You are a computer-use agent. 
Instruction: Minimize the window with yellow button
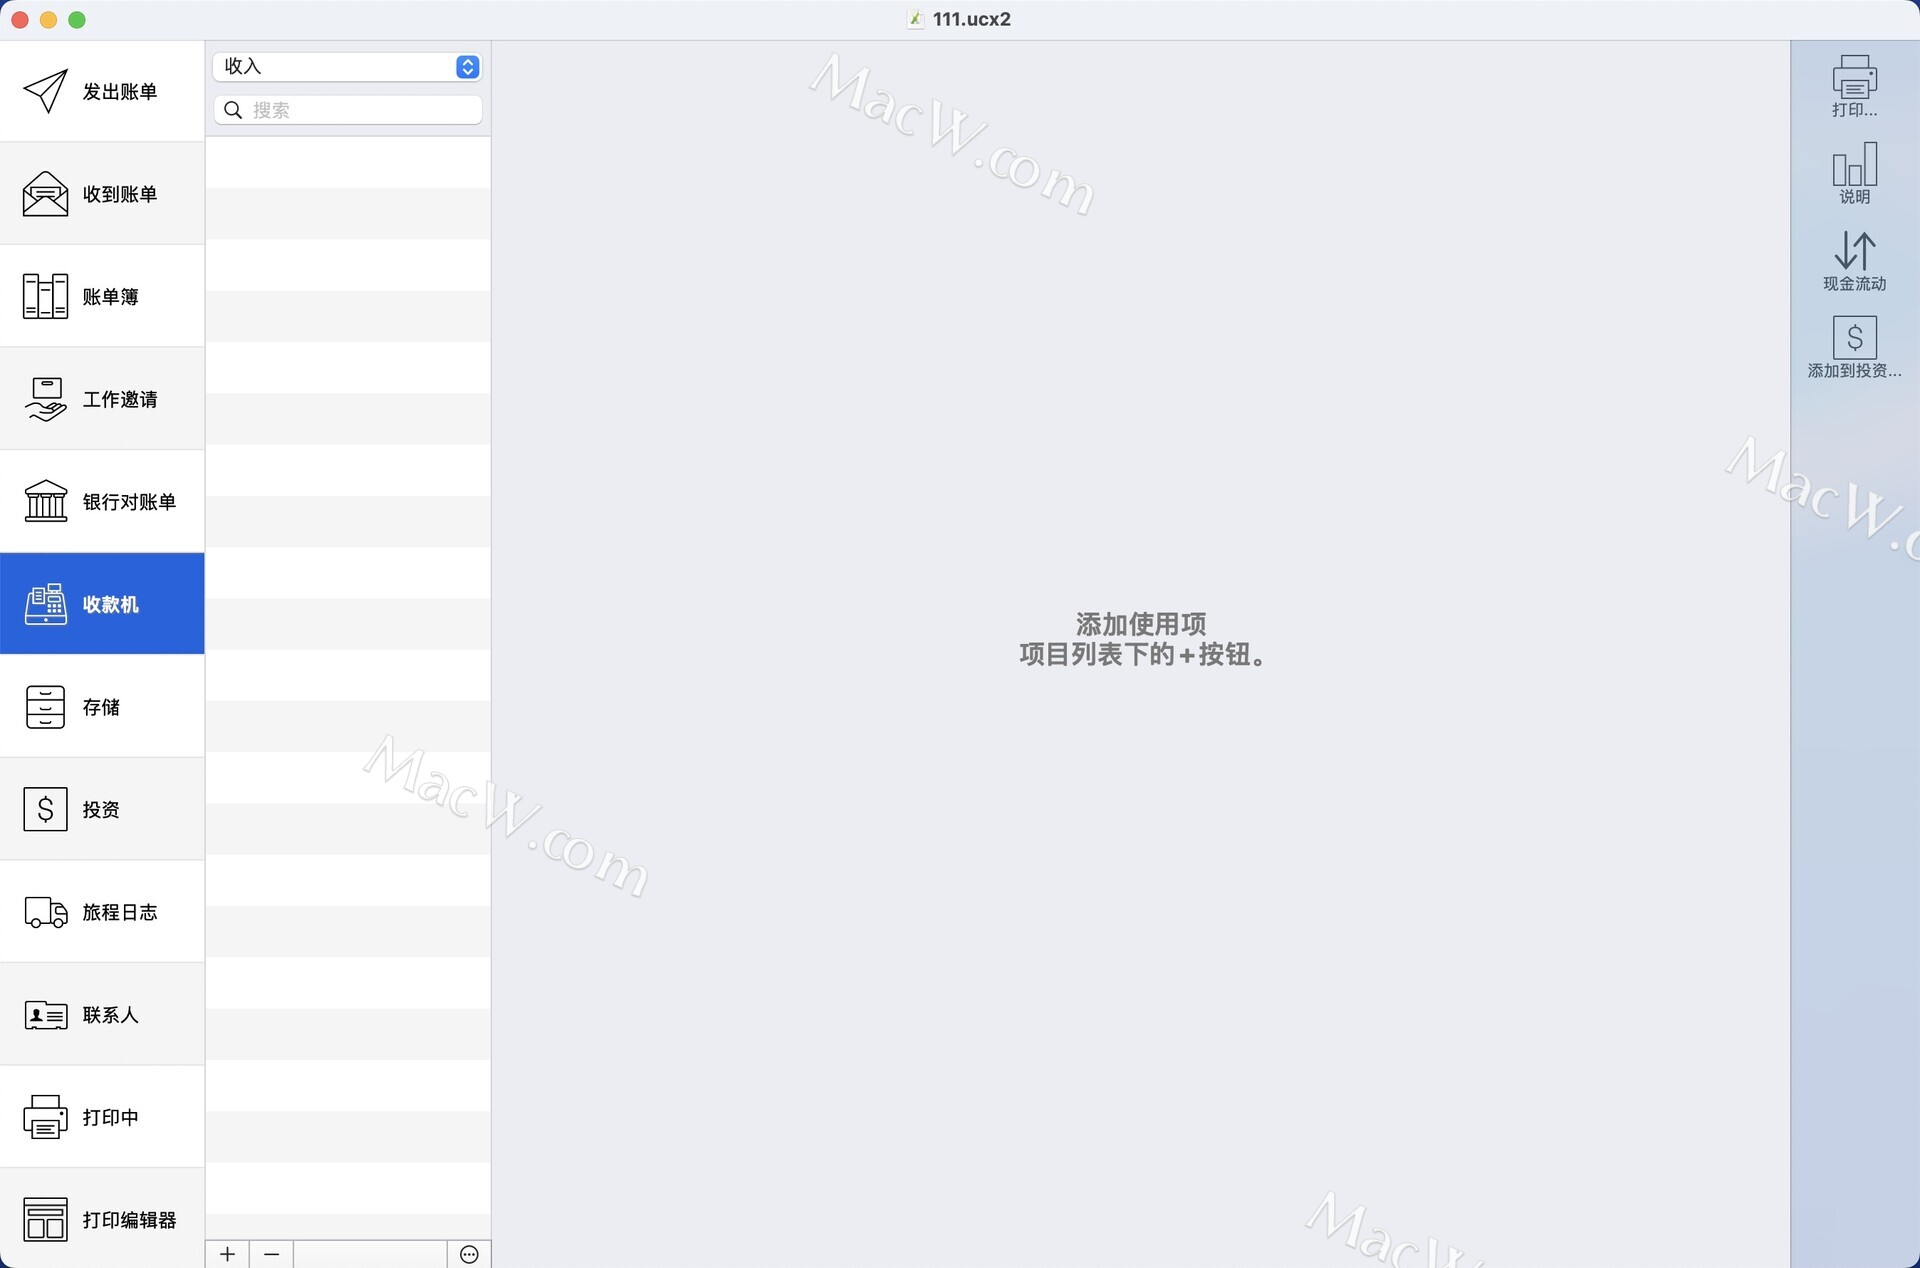(x=48, y=19)
